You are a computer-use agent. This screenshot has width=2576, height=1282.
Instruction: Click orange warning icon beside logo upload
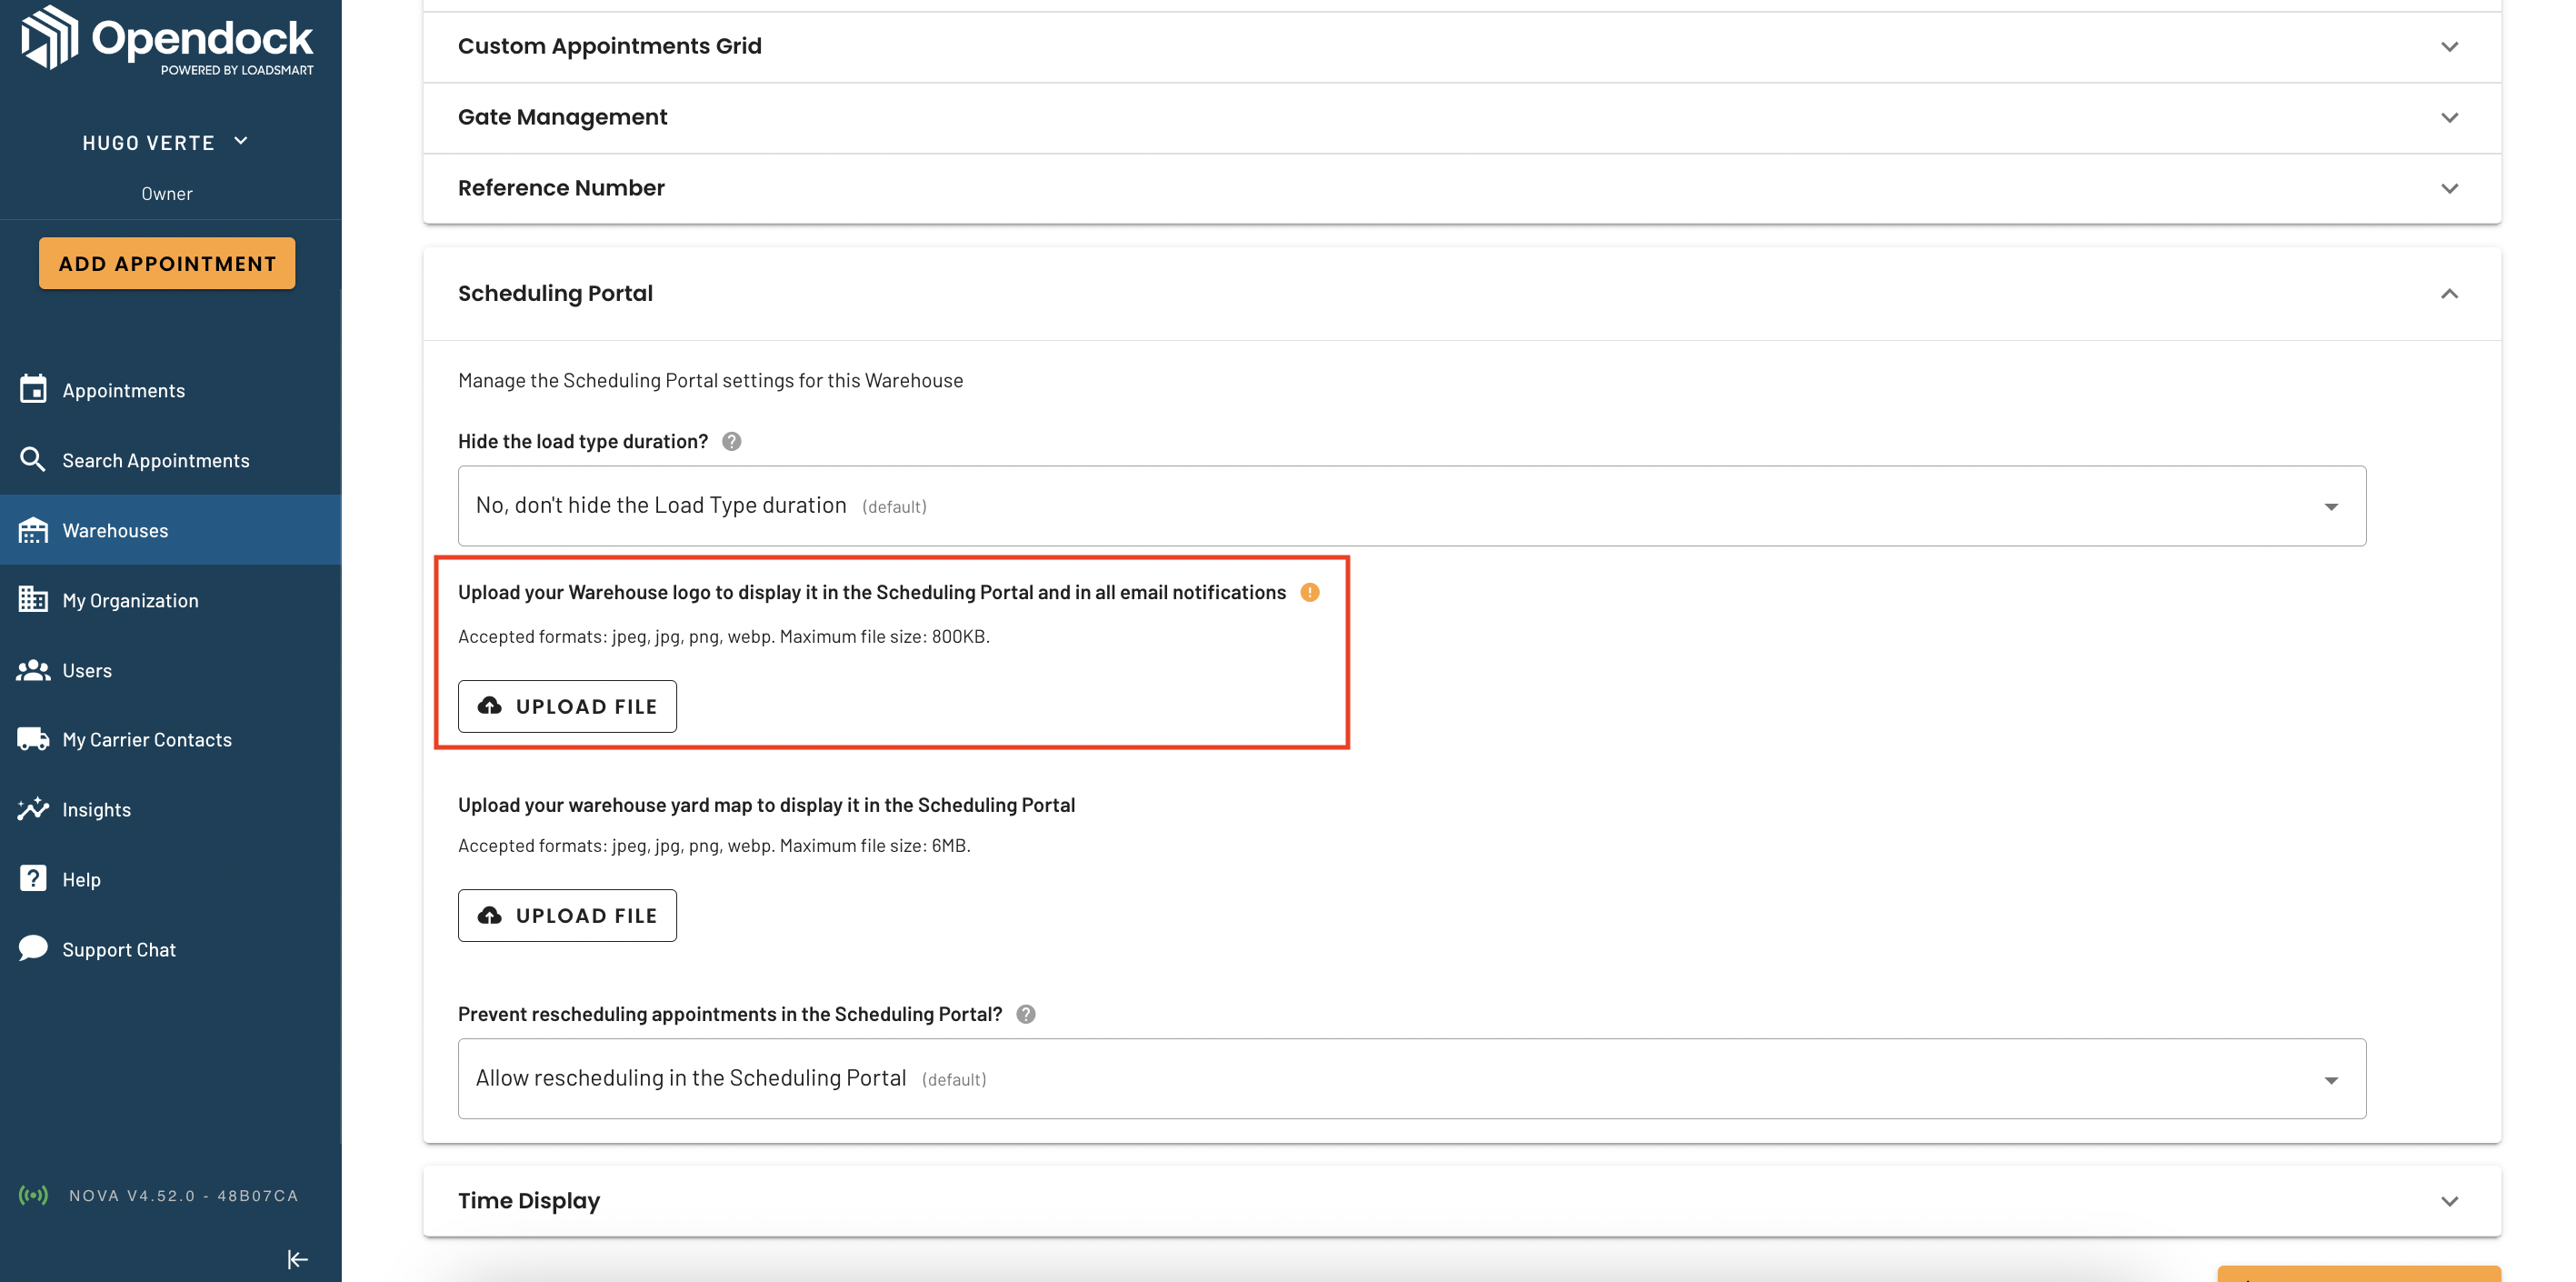coord(1310,592)
